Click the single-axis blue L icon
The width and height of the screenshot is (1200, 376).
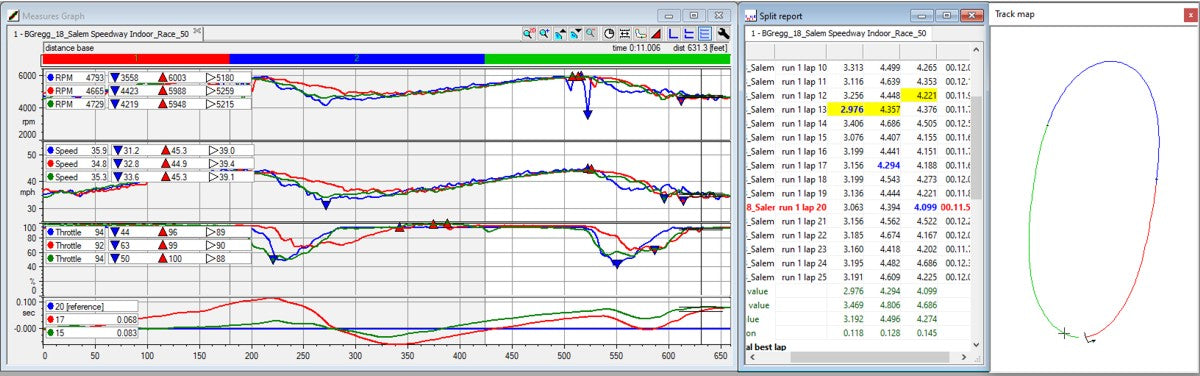click(x=673, y=33)
